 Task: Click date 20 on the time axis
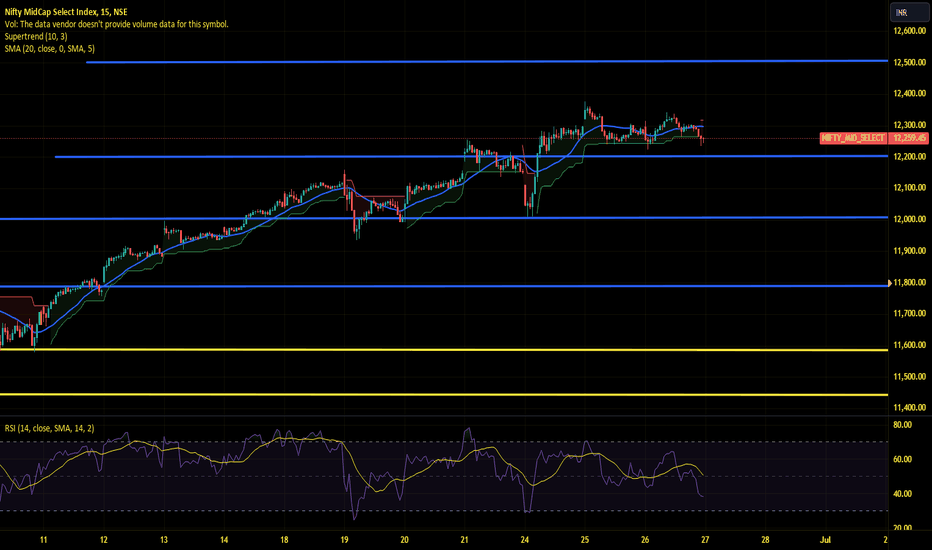404,540
